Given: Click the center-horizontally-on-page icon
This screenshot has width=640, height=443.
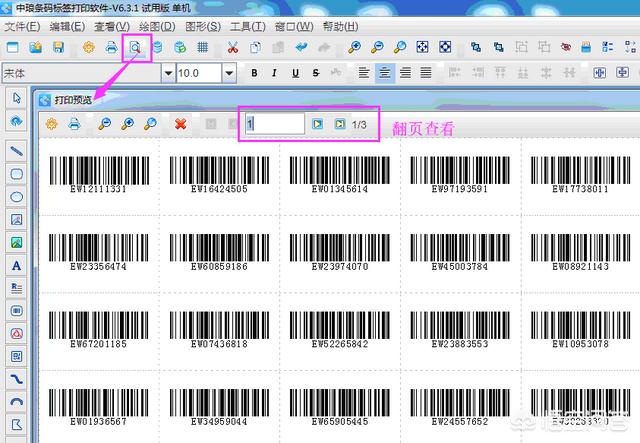Looking at the screenshot, I should point(600,73).
